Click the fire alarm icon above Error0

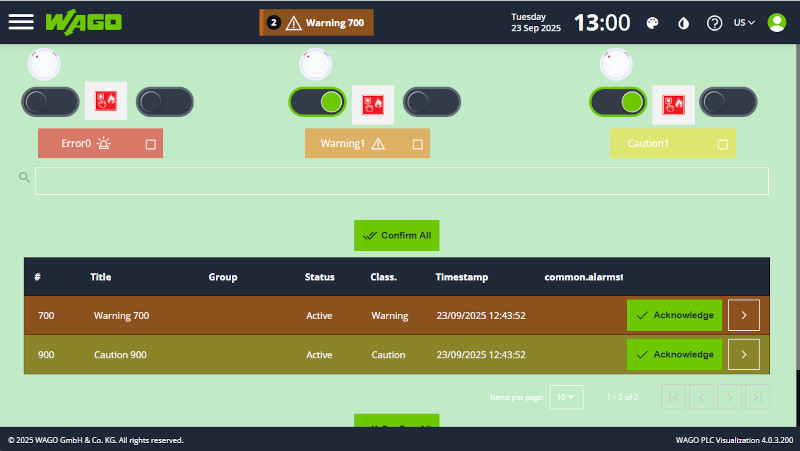click(x=106, y=102)
